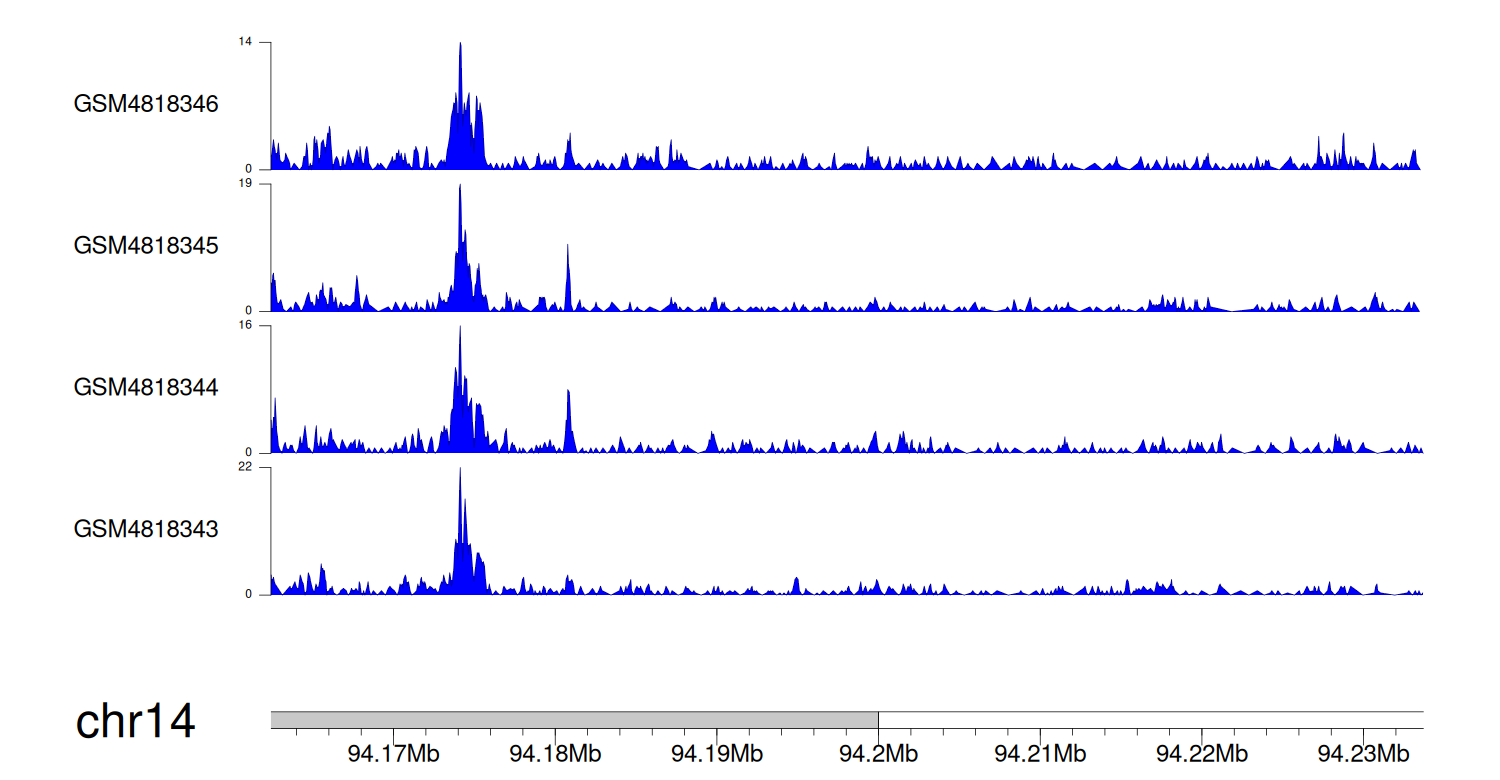Select the 94.22Mb position label
The height and width of the screenshot is (780, 1500).
(1202, 753)
